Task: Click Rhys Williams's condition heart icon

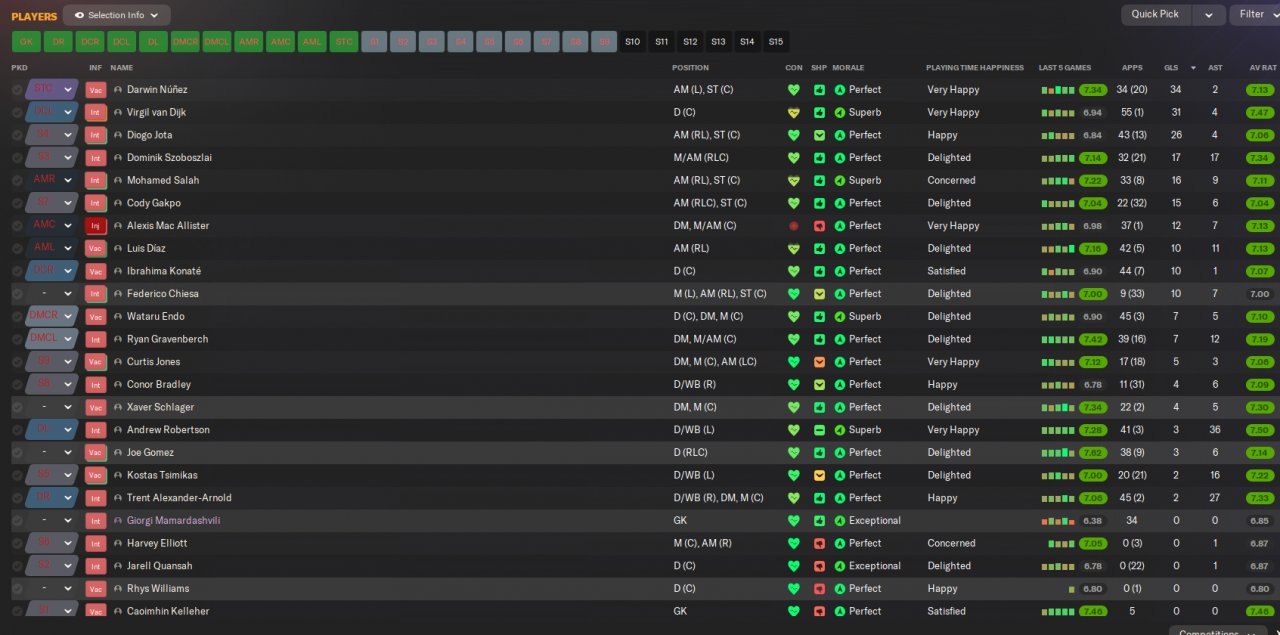Action: tap(794, 589)
